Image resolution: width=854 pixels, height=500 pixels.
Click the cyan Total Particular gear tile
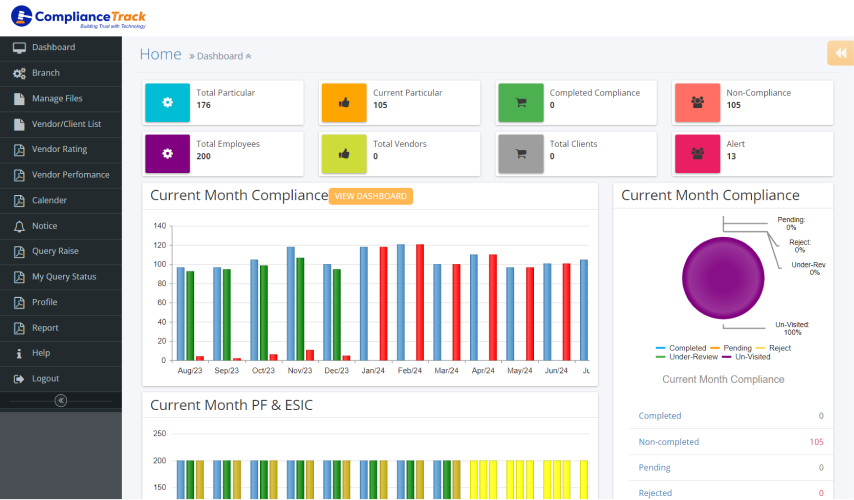pyautogui.click(x=167, y=102)
